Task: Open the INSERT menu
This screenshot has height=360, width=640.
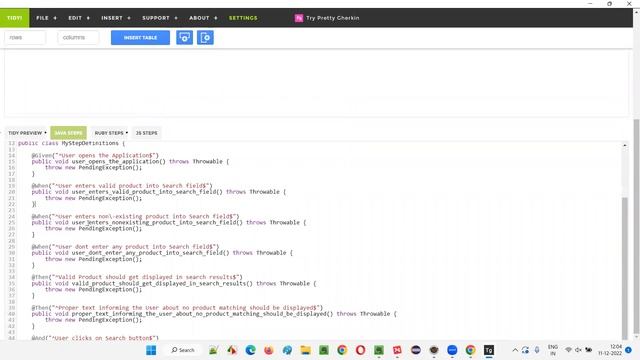Action: click(112, 18)
